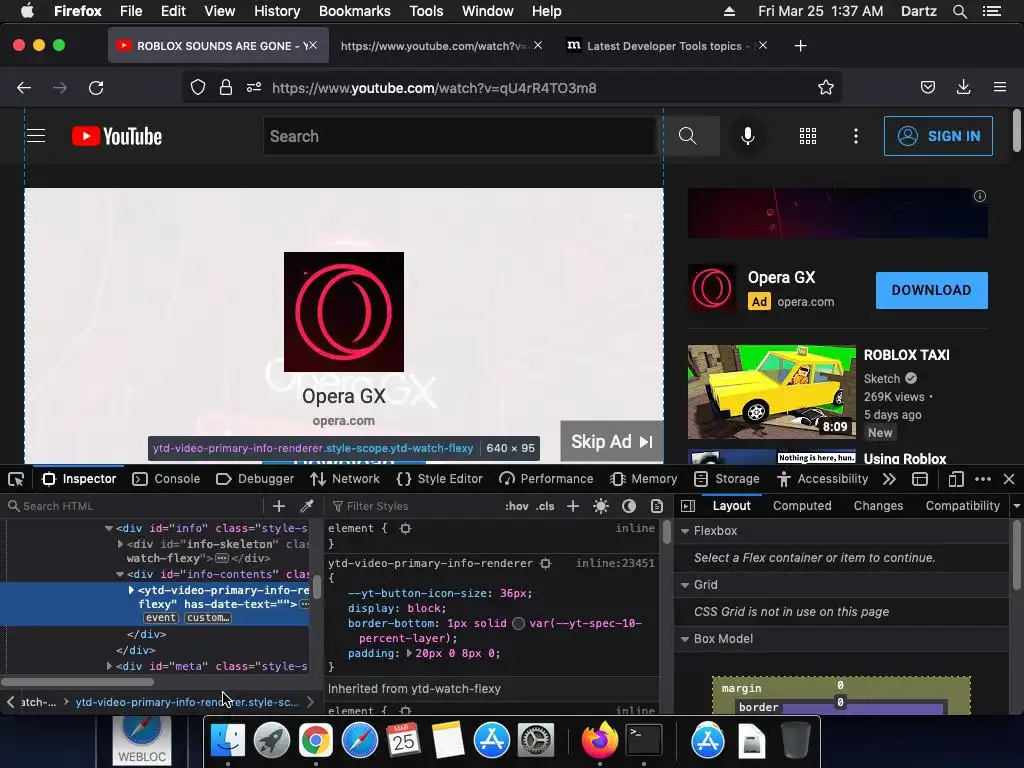
Task: Click the border-bottom color swatch
Action: [519, 624]
